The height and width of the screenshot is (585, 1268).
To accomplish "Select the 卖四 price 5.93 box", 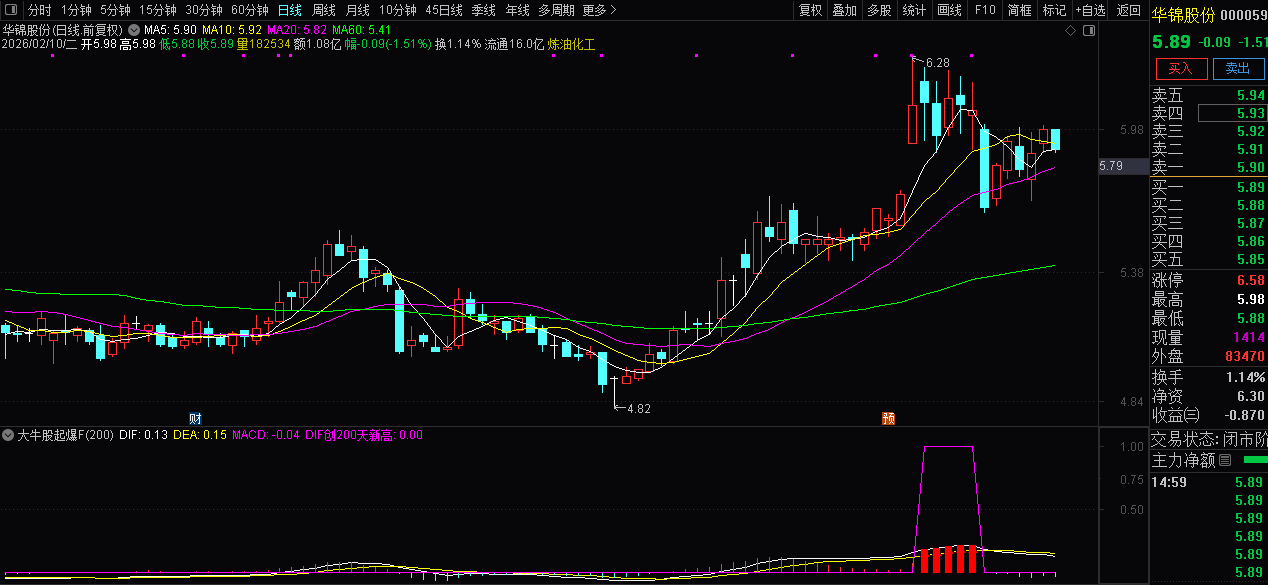I will coord(1231,113).
